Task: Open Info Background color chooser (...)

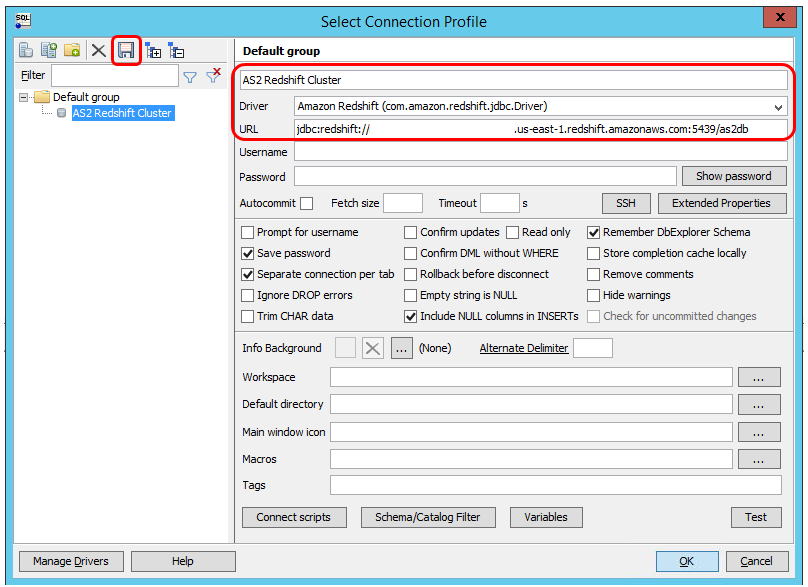Action: [x=401, y=348]
